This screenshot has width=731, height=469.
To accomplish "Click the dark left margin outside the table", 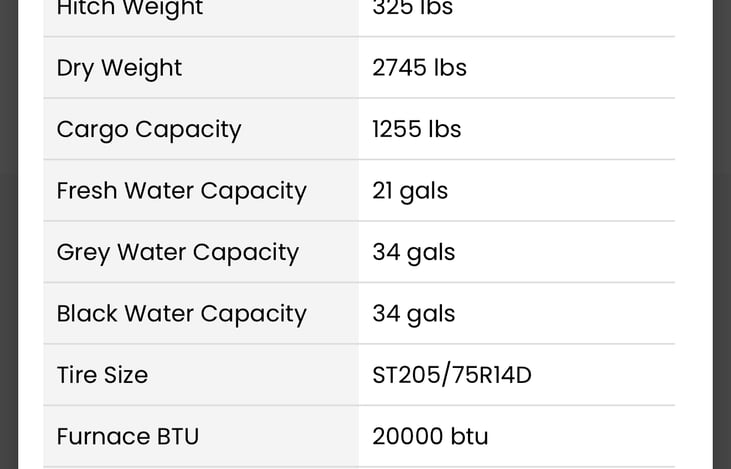I will click(x=8, y=234).
